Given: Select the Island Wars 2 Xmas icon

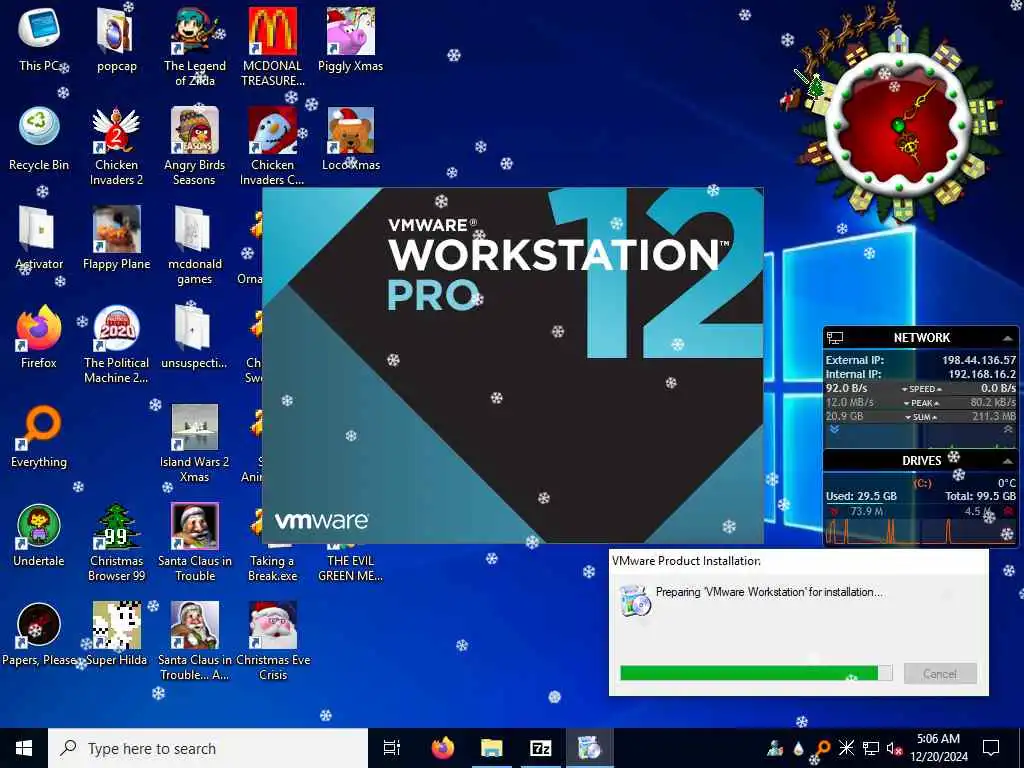Looking at the screenshot, I should pyautogui.click(x=195, y=444).
